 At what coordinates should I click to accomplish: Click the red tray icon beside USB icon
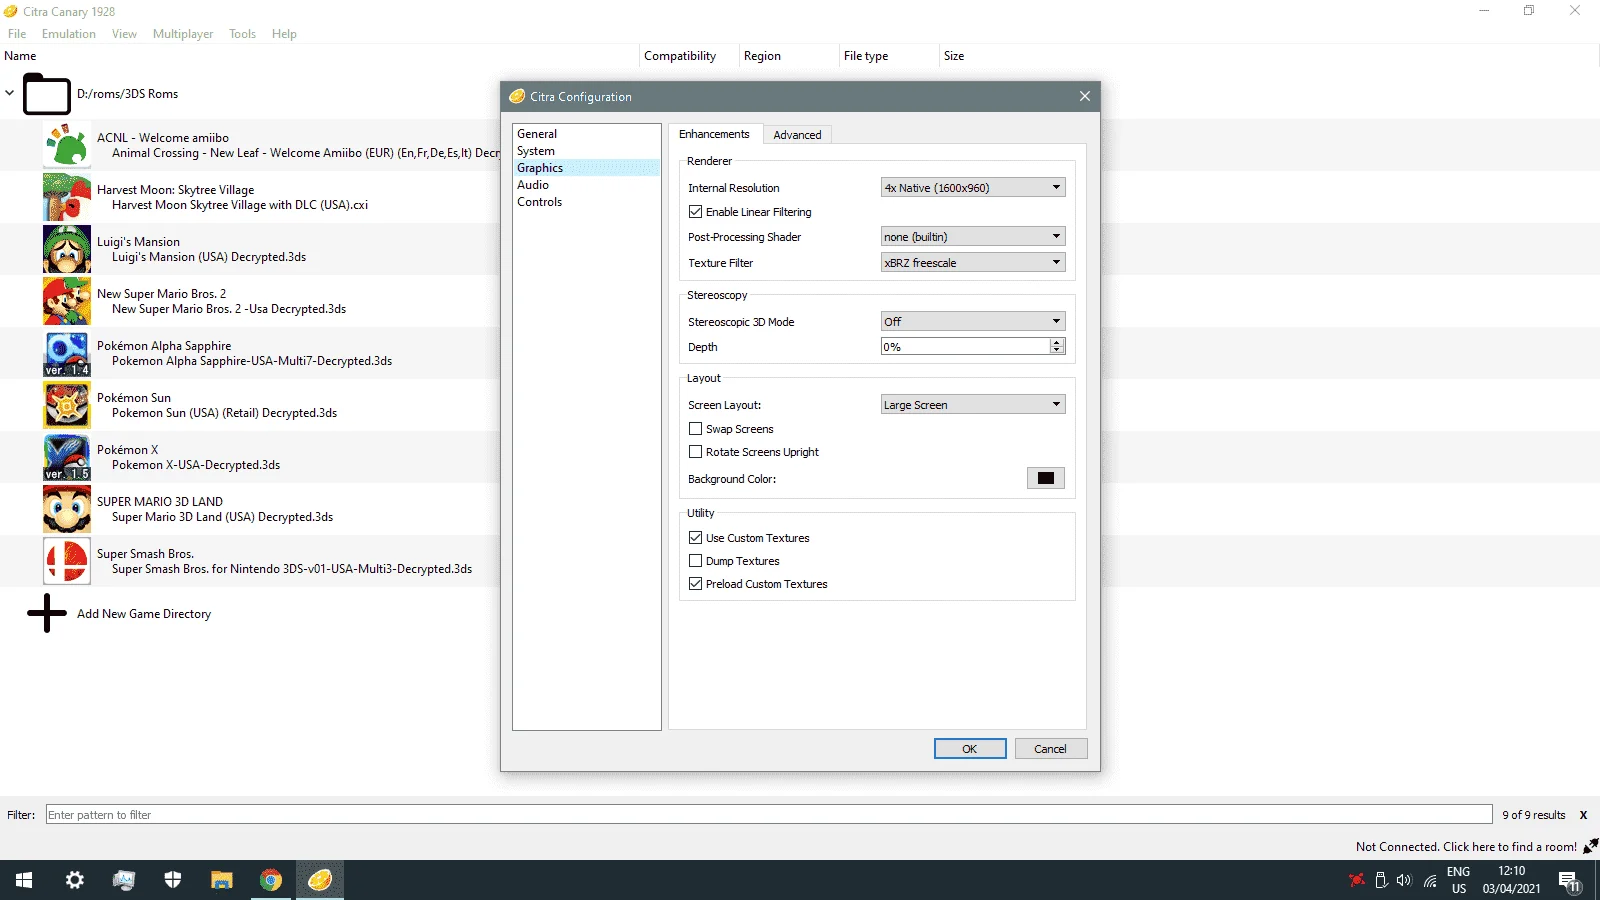click(x=1356, y=880)
